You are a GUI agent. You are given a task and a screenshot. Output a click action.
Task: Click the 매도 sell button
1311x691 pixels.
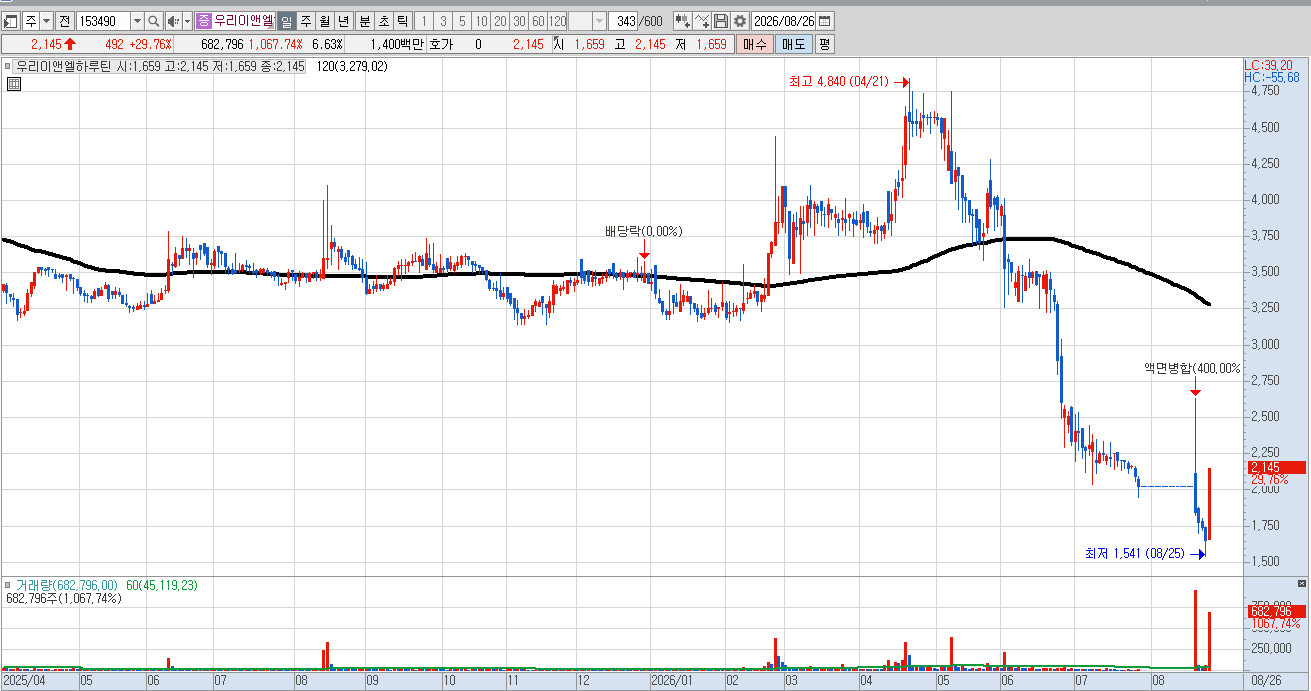pos(793,44)
